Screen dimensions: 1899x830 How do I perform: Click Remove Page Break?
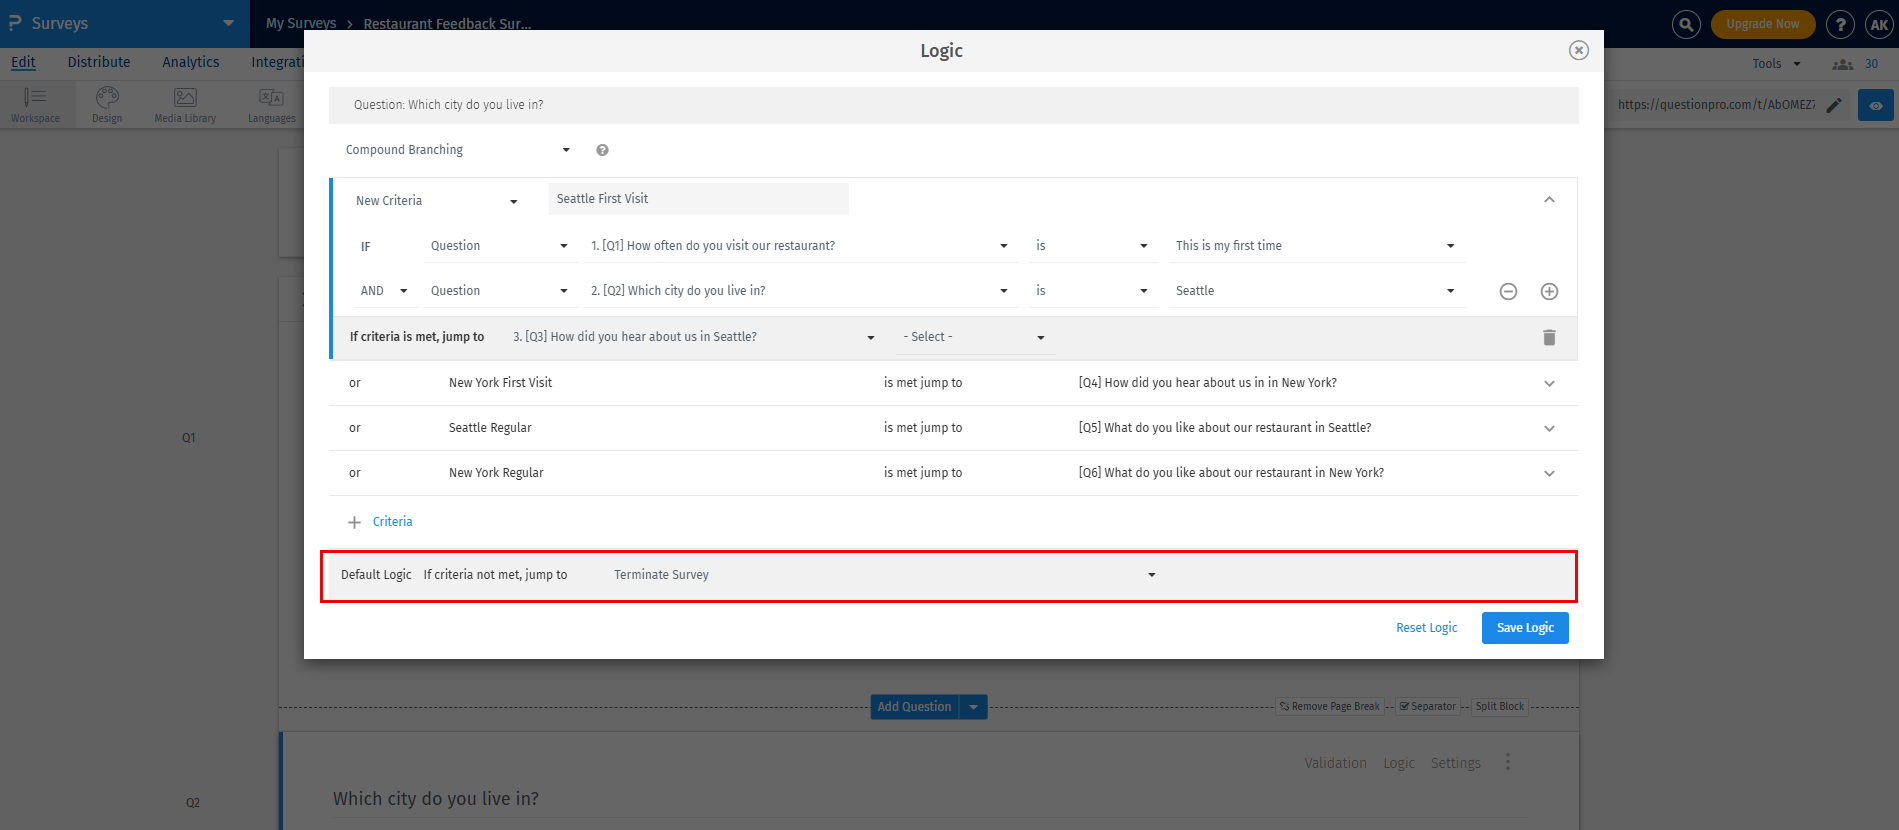pos(1330,707)
